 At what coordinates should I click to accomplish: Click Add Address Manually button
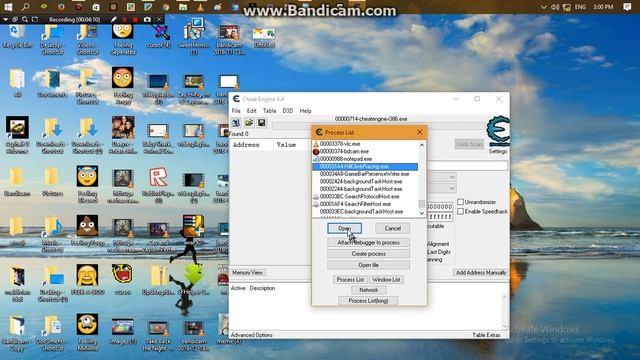pyautogui.click(x=480, y=273)
